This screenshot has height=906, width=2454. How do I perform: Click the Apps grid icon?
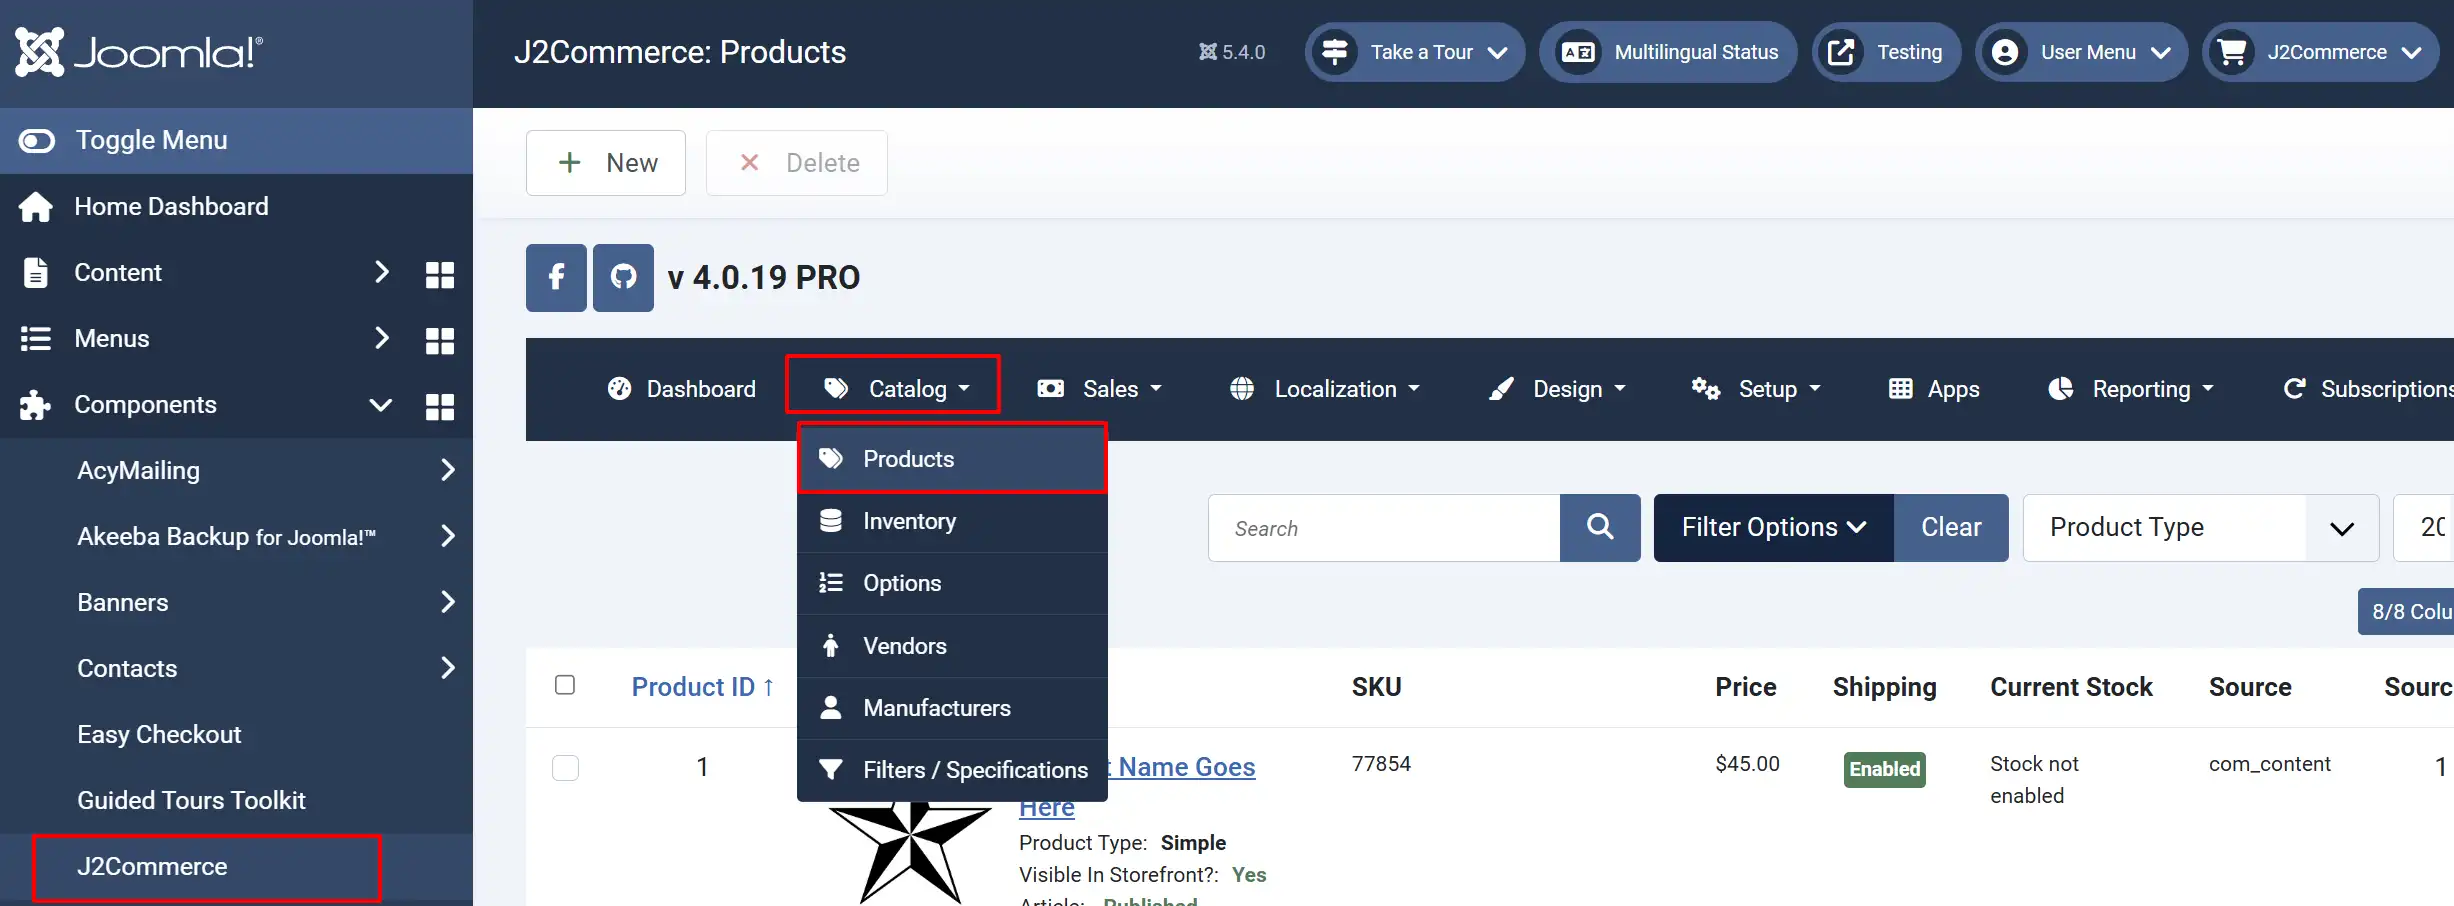point(1901,389)
